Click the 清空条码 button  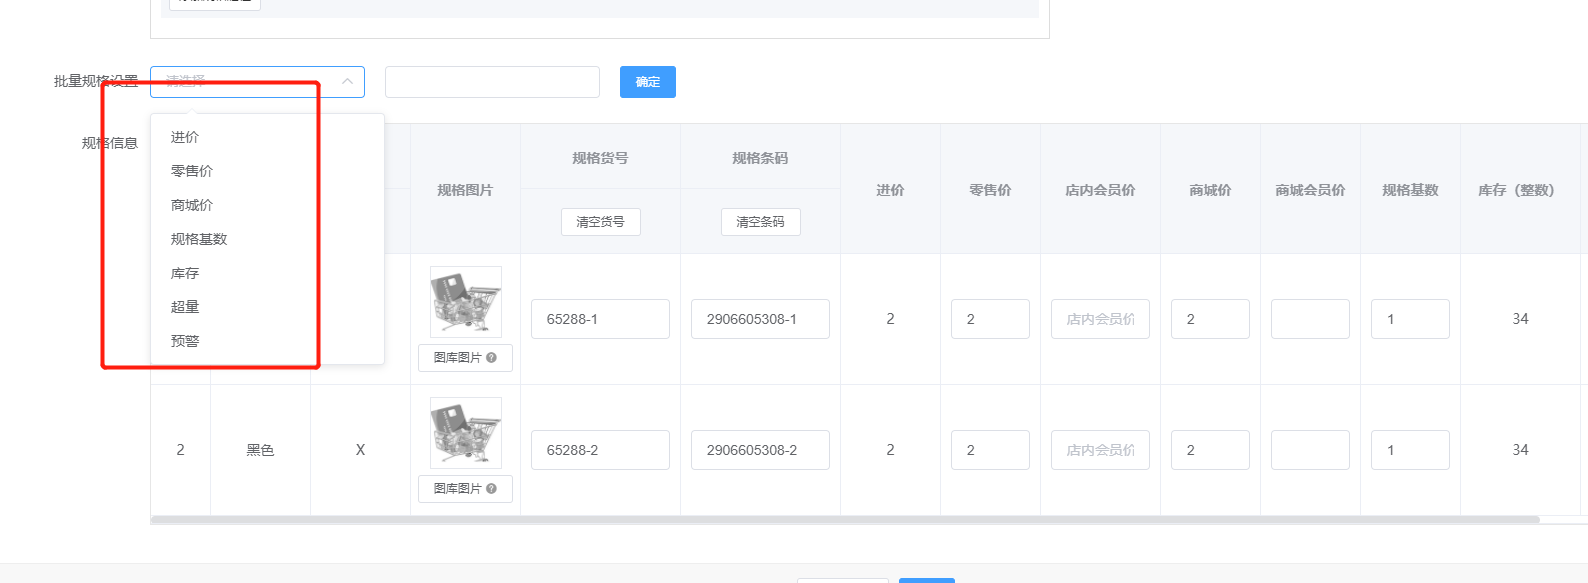pos(760,222)
